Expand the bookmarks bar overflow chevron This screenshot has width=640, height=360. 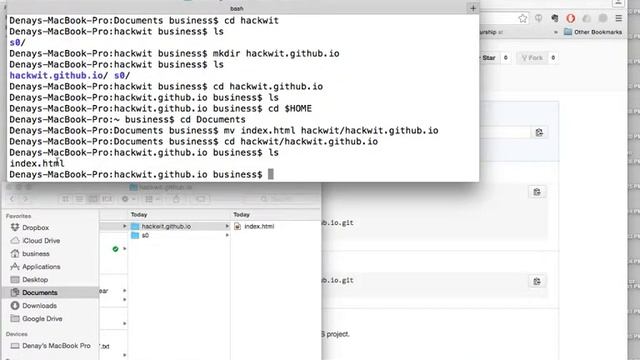[x=556, y=32]
